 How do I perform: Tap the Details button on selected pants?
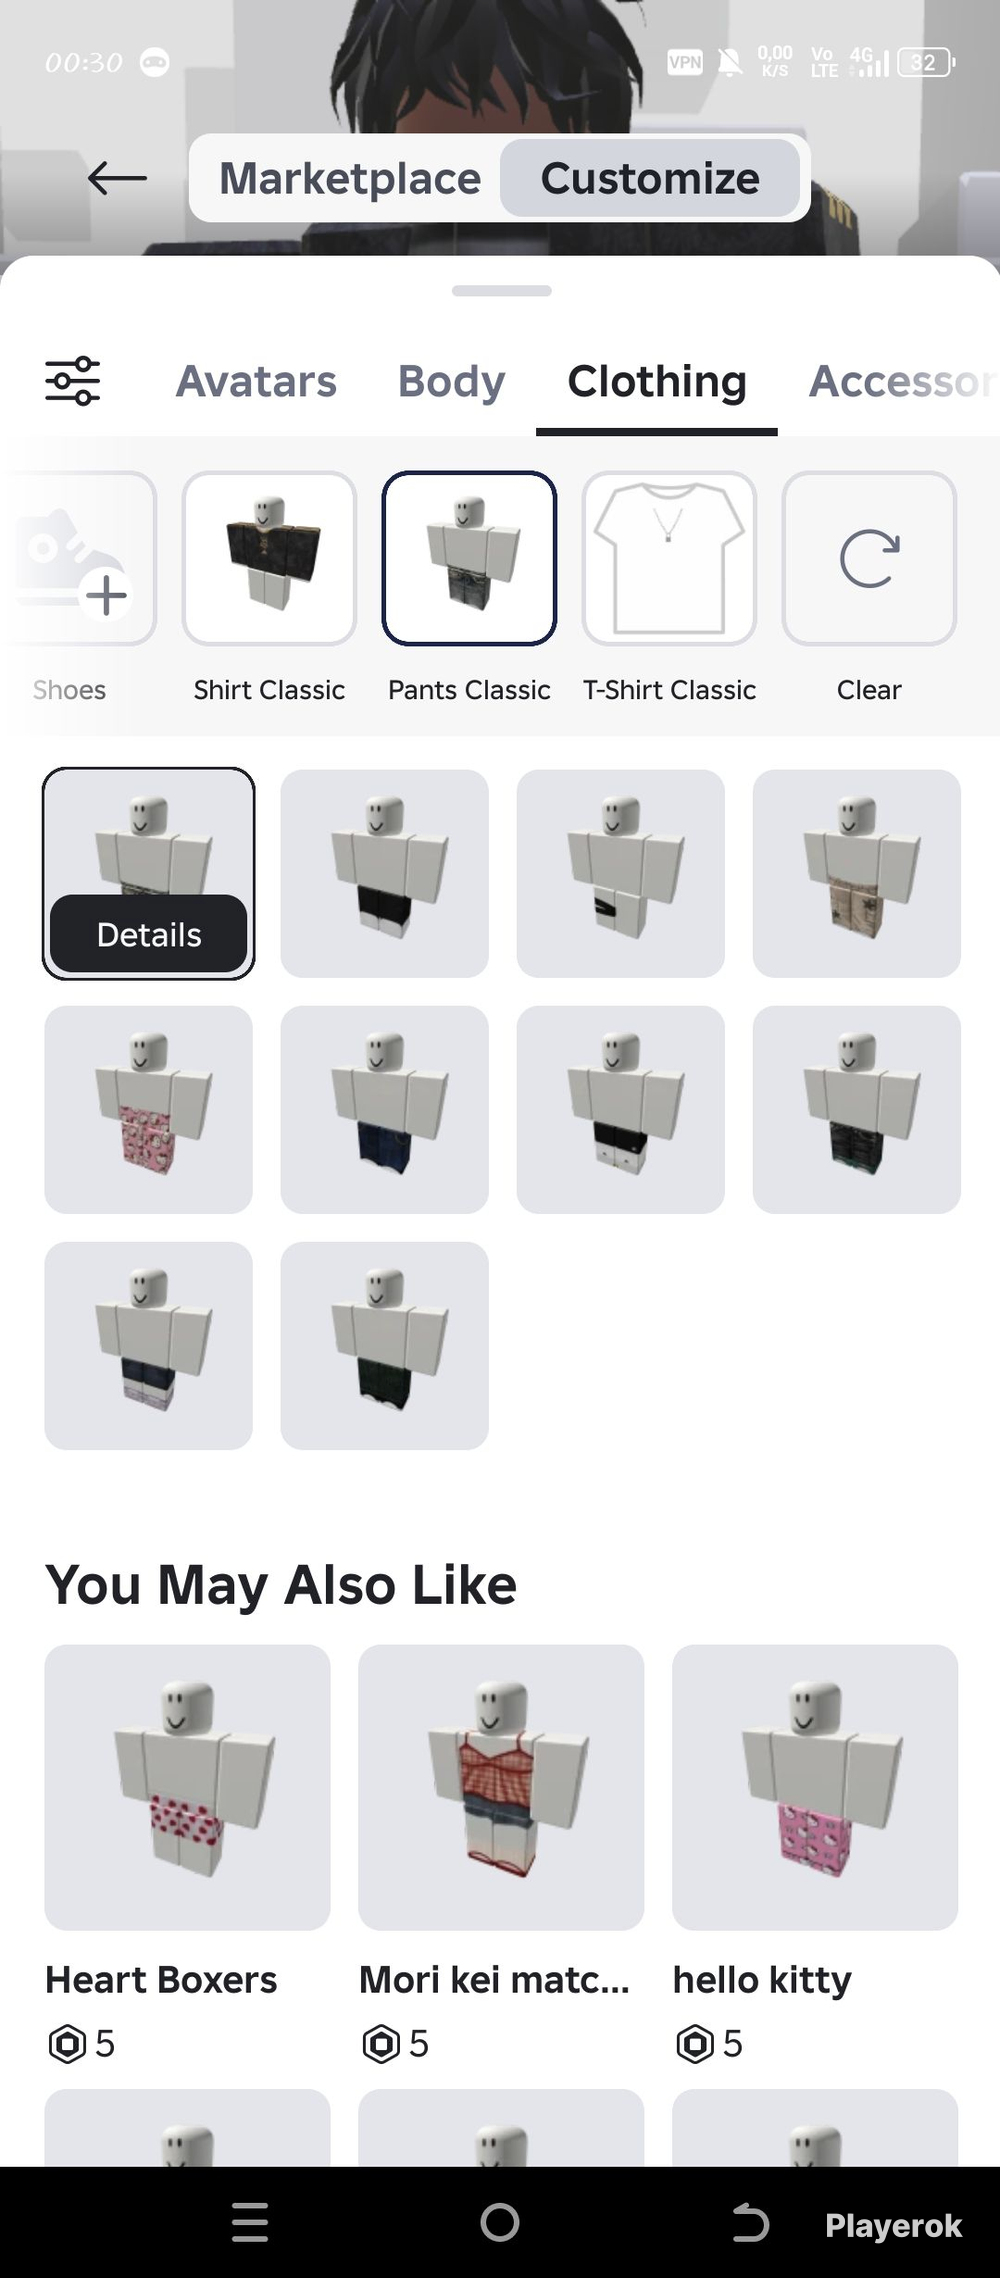point(149,934)
